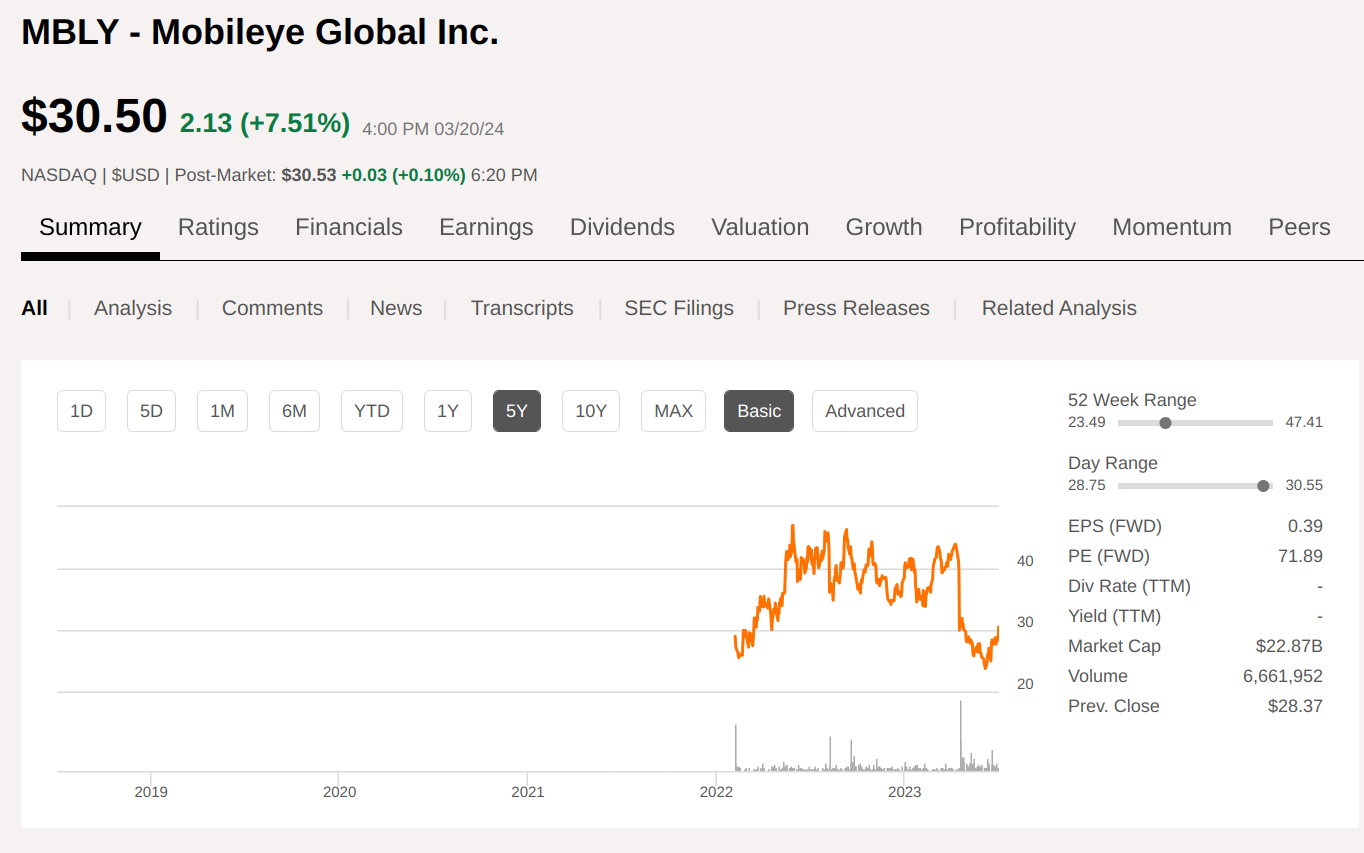Set chart range to 1D
This screenshot has height=853, width=1364.
[x=81, y=411]
